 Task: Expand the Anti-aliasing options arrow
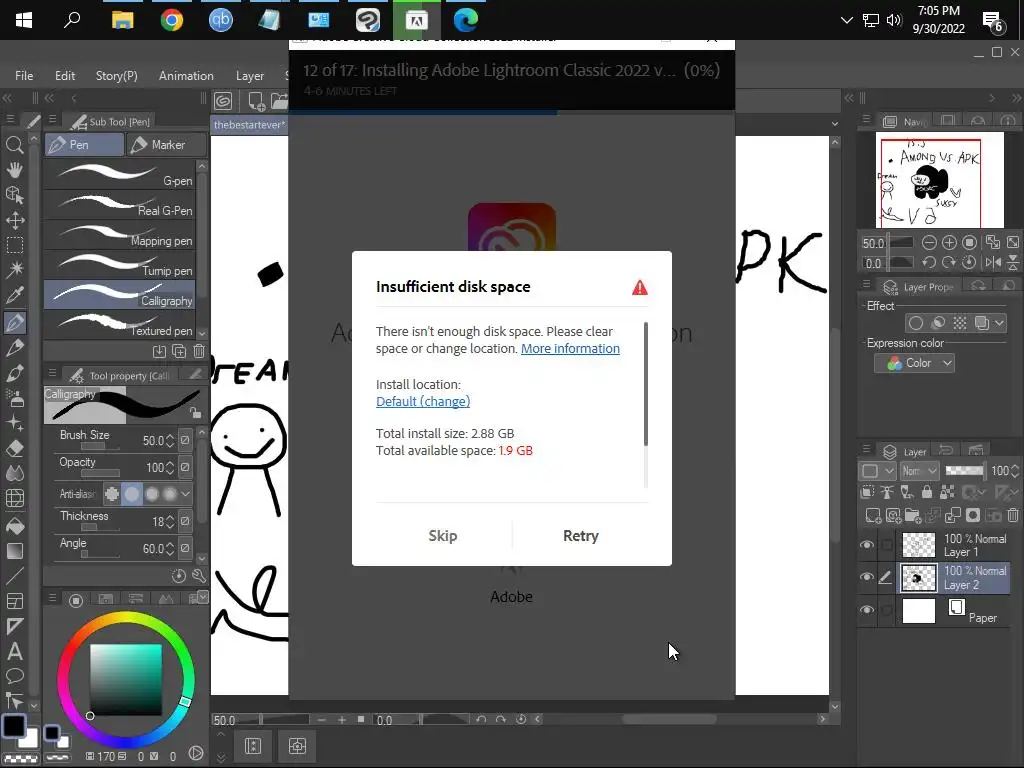coord(186,494)
